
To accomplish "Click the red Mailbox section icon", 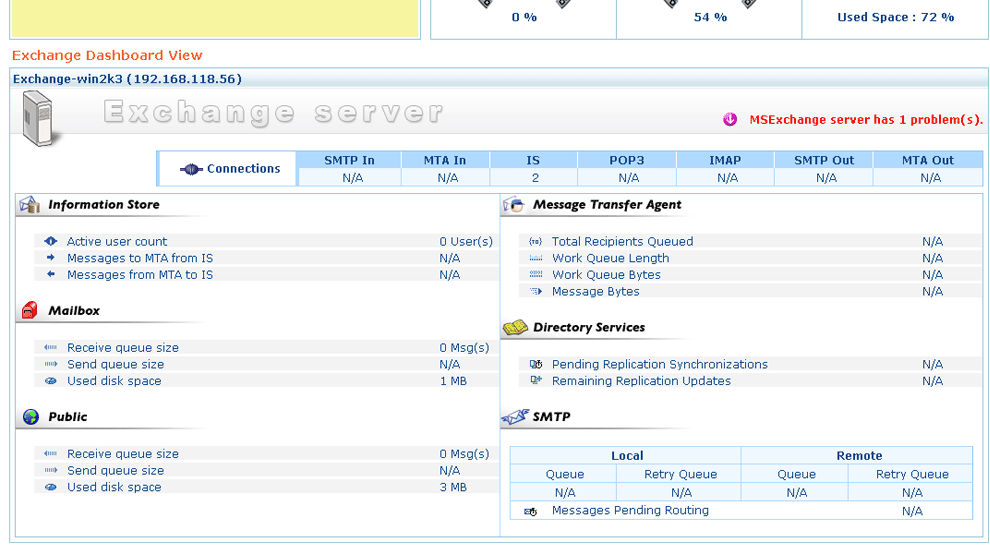I will 30,311.
